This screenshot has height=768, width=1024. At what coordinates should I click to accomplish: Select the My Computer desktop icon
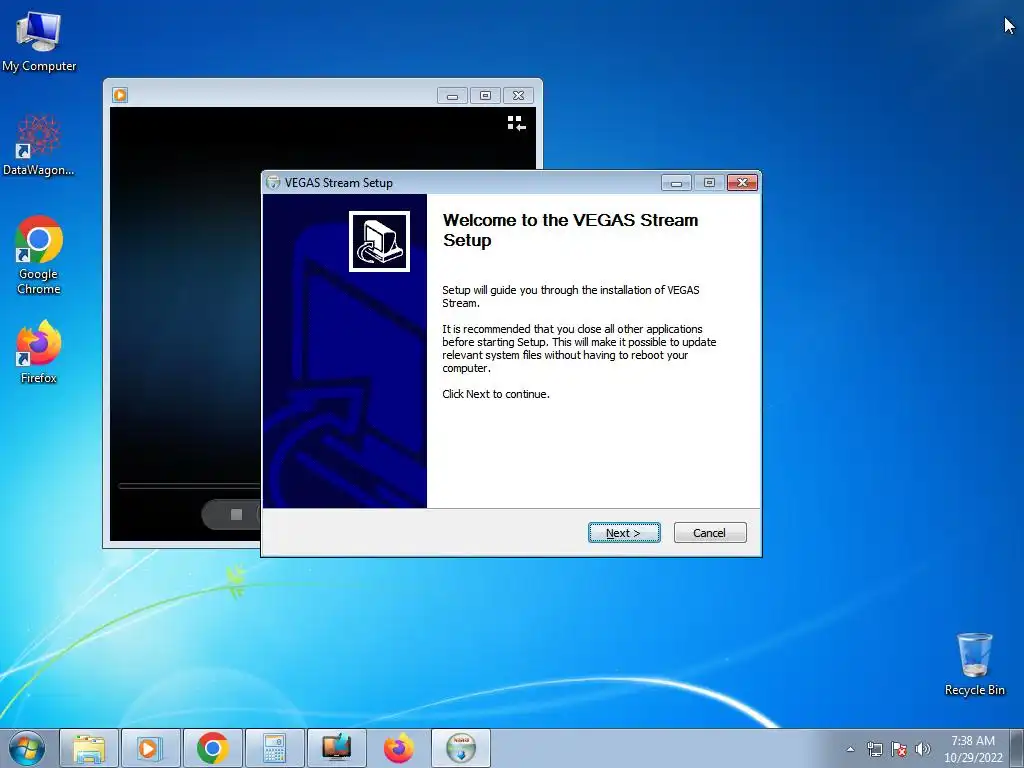pyautogui.click(x=39, y=42)
